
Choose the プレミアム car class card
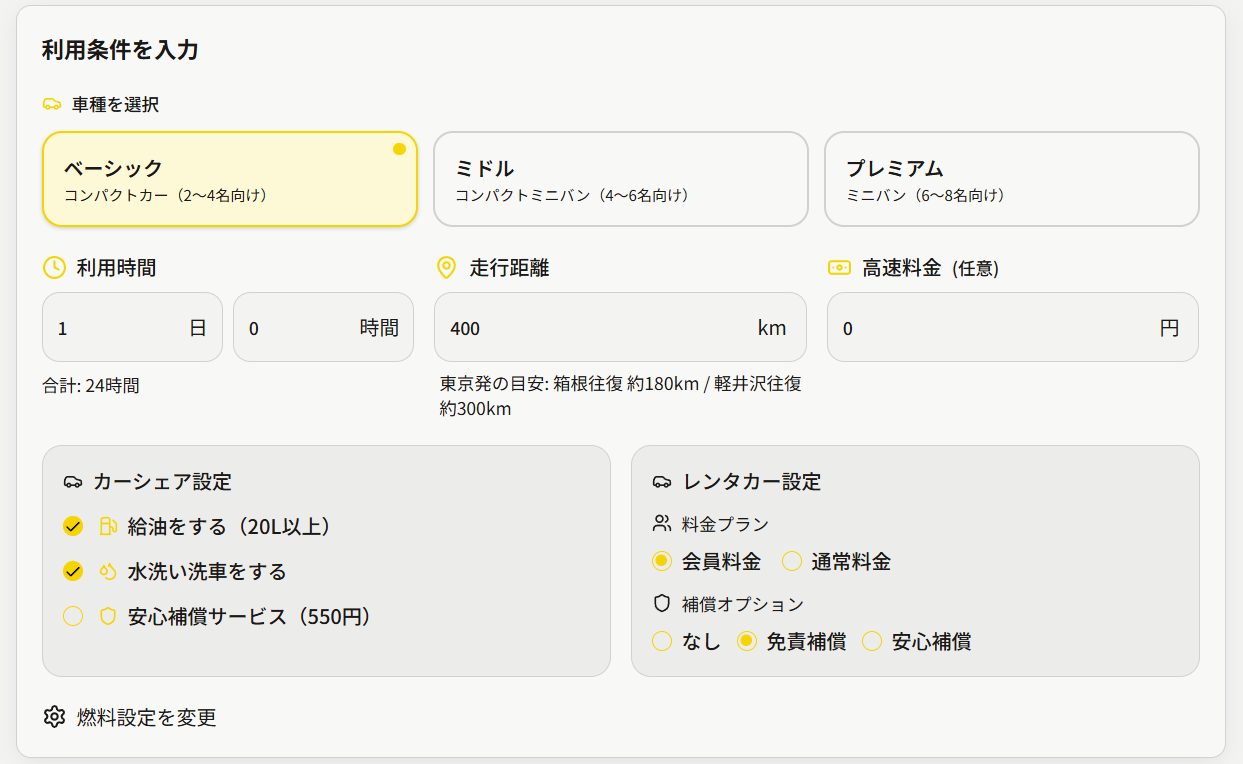(x=1011, y=179)
